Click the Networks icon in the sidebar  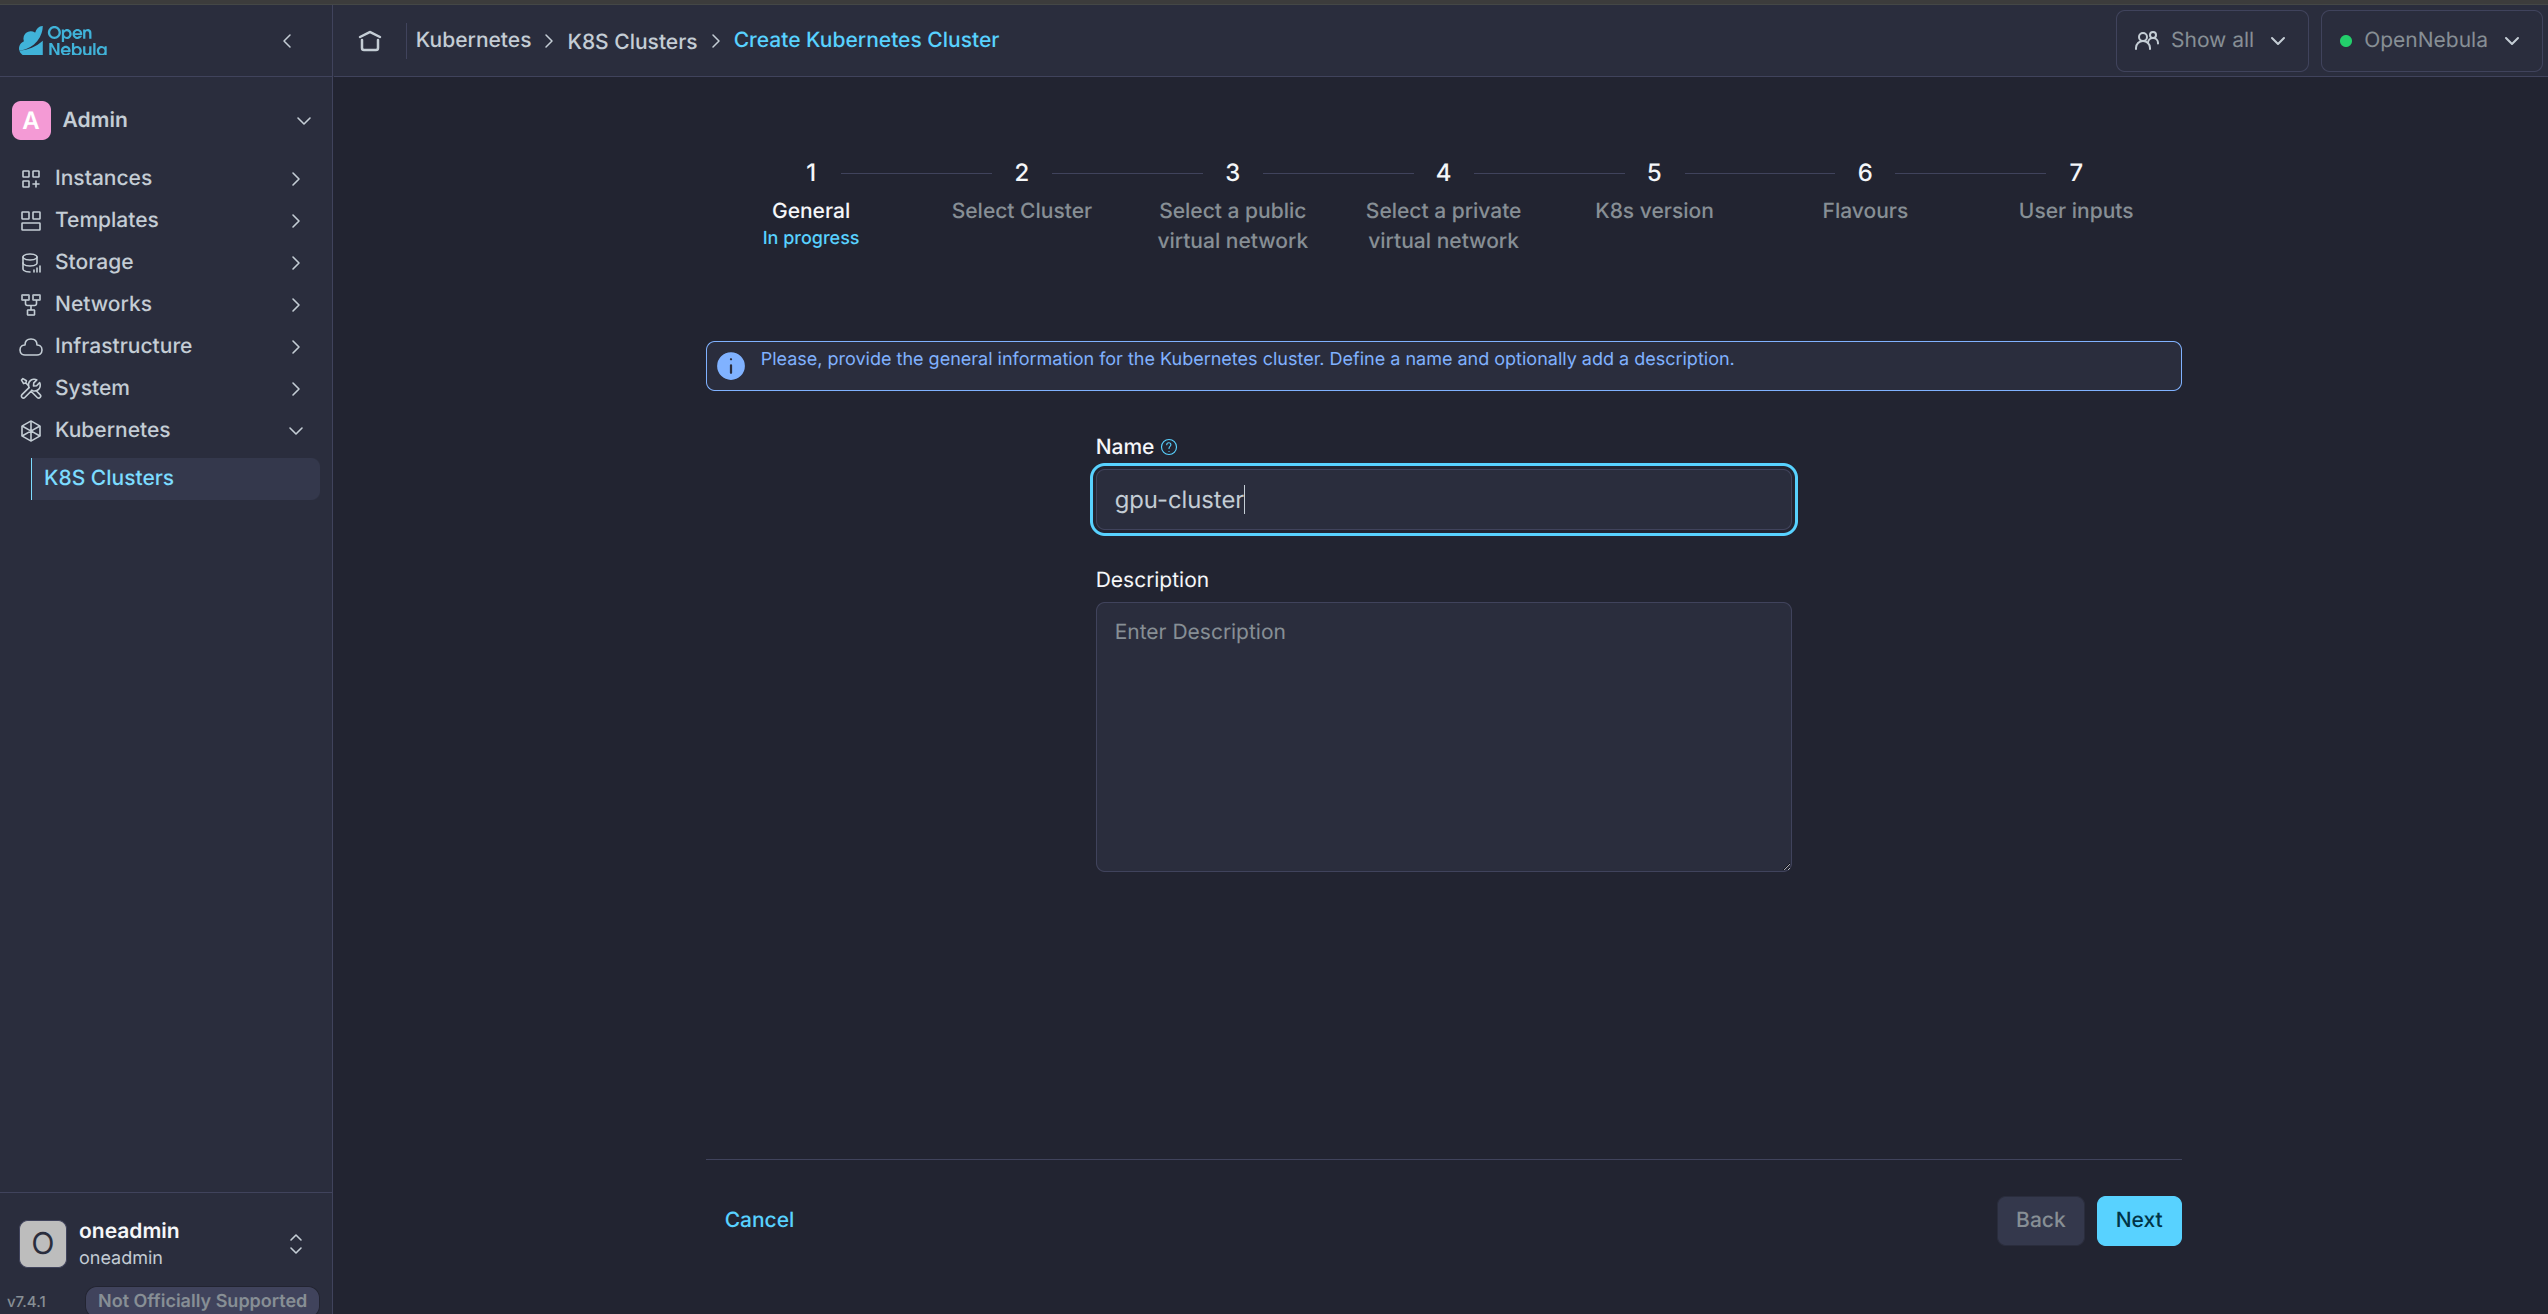click(x=31, y=304)
